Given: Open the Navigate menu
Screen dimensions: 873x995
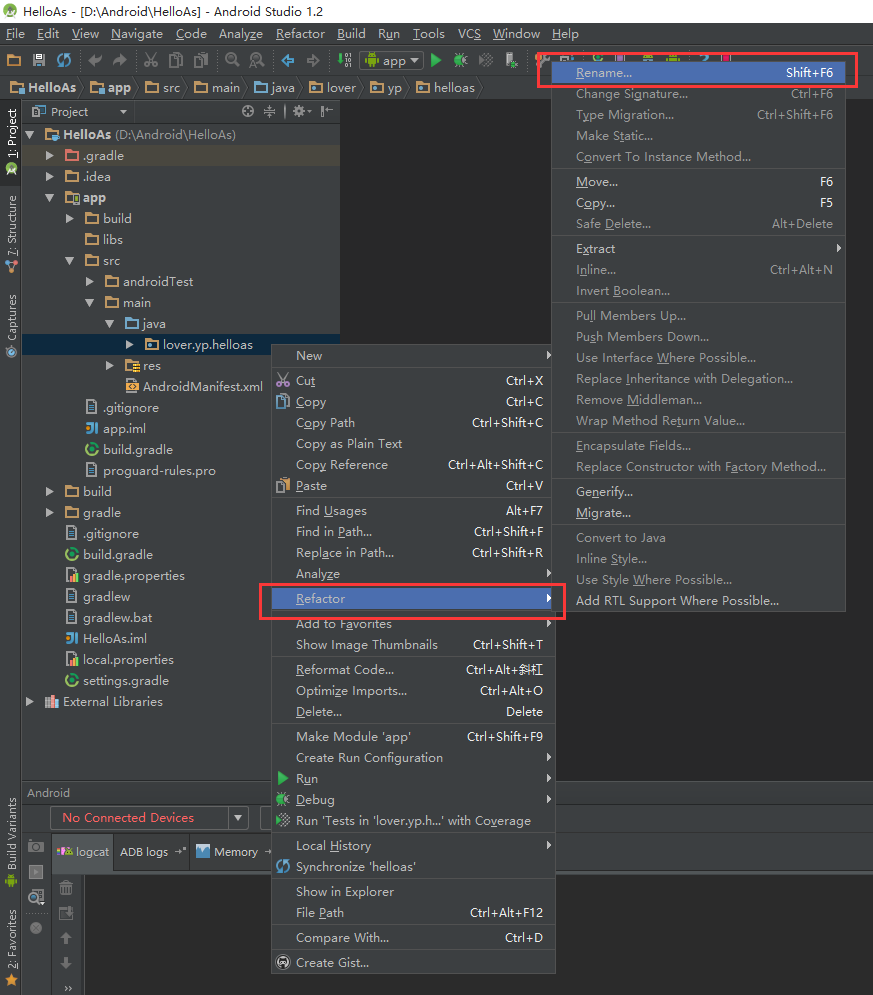Looking at the screenshot, I should click(136, 34).
